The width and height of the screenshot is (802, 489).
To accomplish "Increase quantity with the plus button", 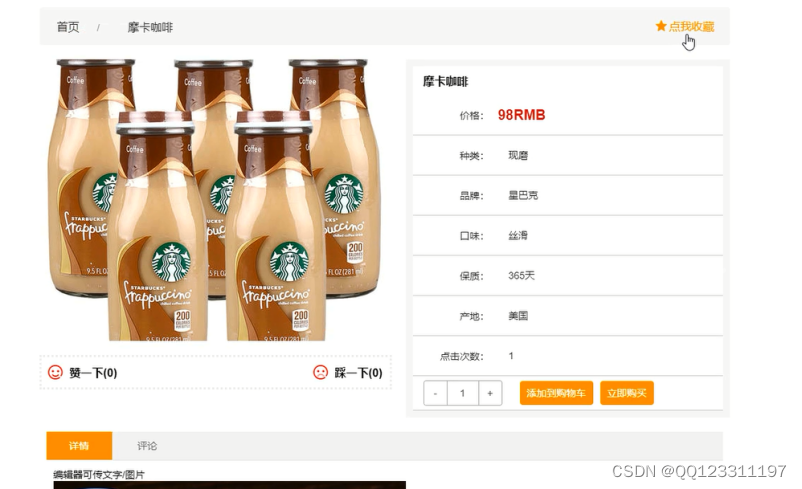I will tap(490, 393).
